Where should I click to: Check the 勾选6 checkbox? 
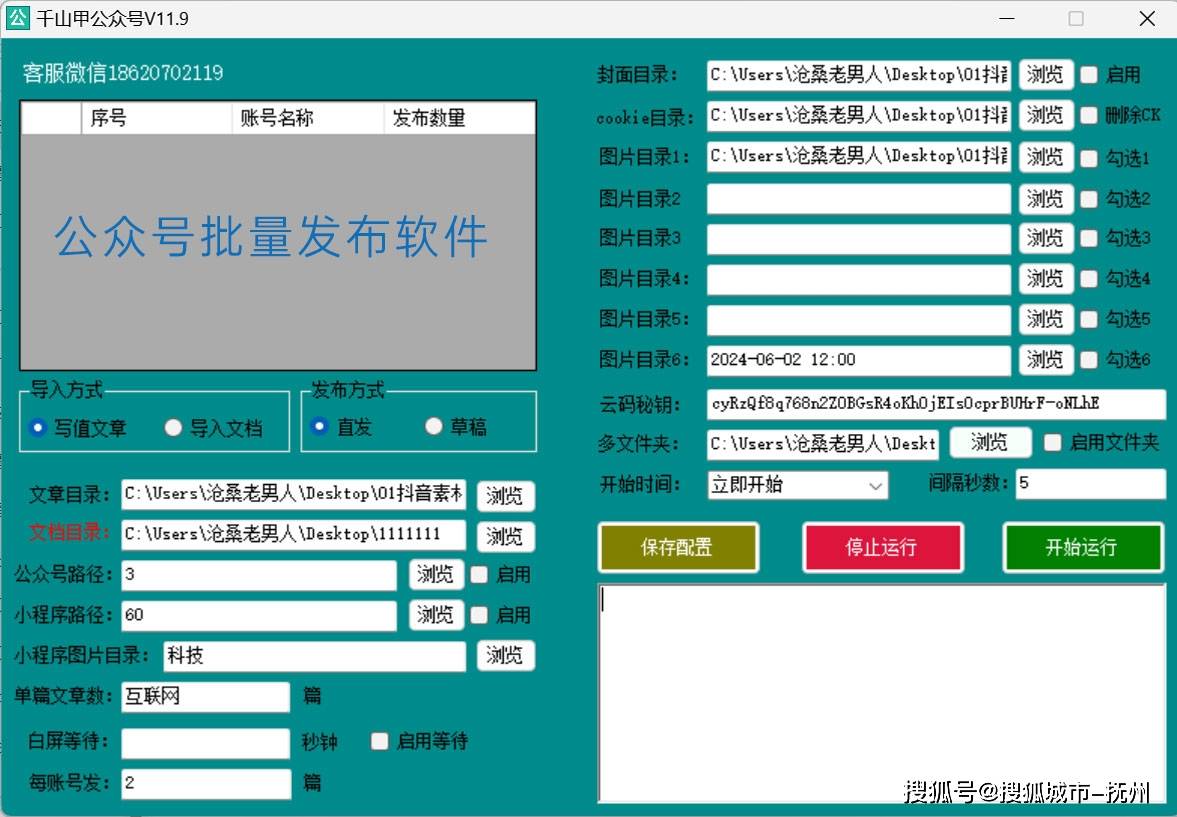tap(1088, 360)
